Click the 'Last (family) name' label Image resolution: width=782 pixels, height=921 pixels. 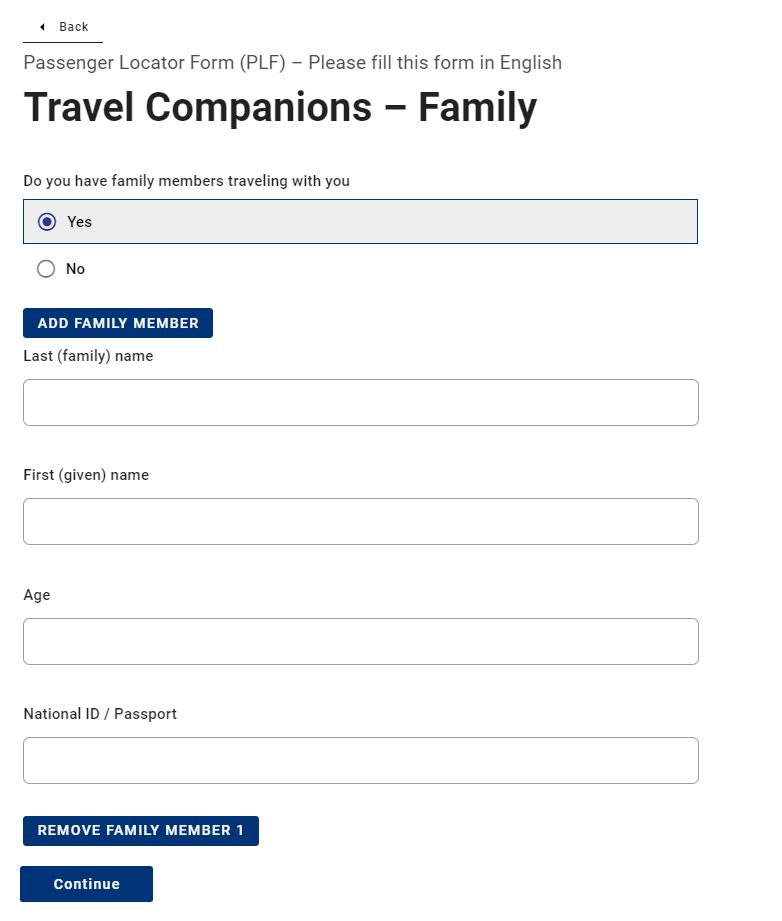click(88, 356)
